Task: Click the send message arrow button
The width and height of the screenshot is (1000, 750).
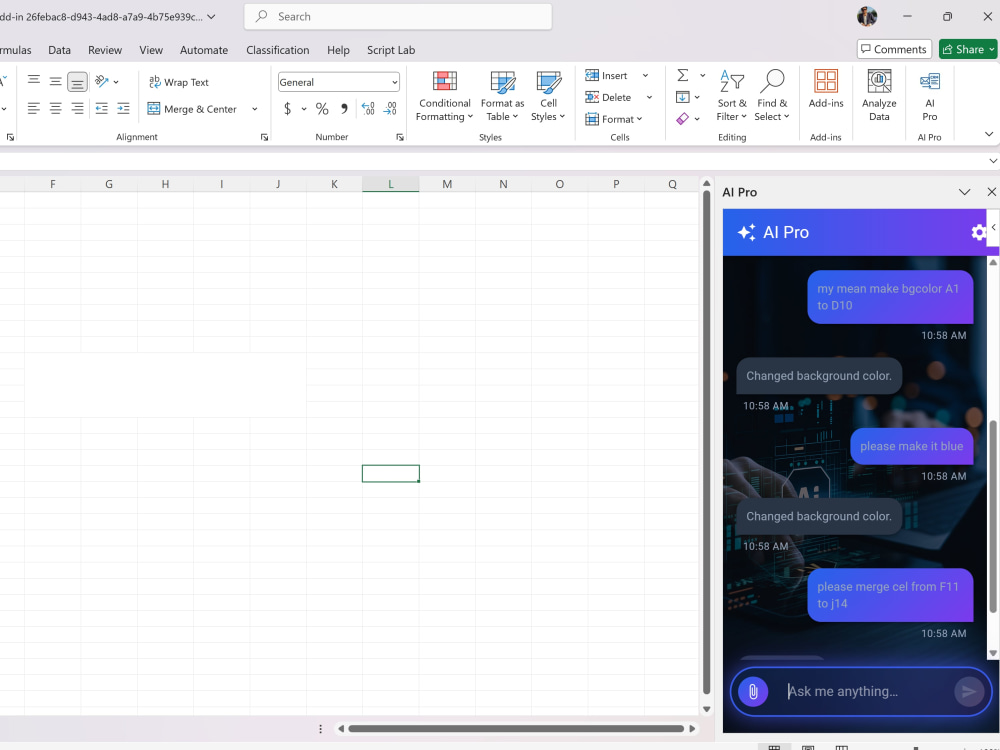Action: [969, 691]
